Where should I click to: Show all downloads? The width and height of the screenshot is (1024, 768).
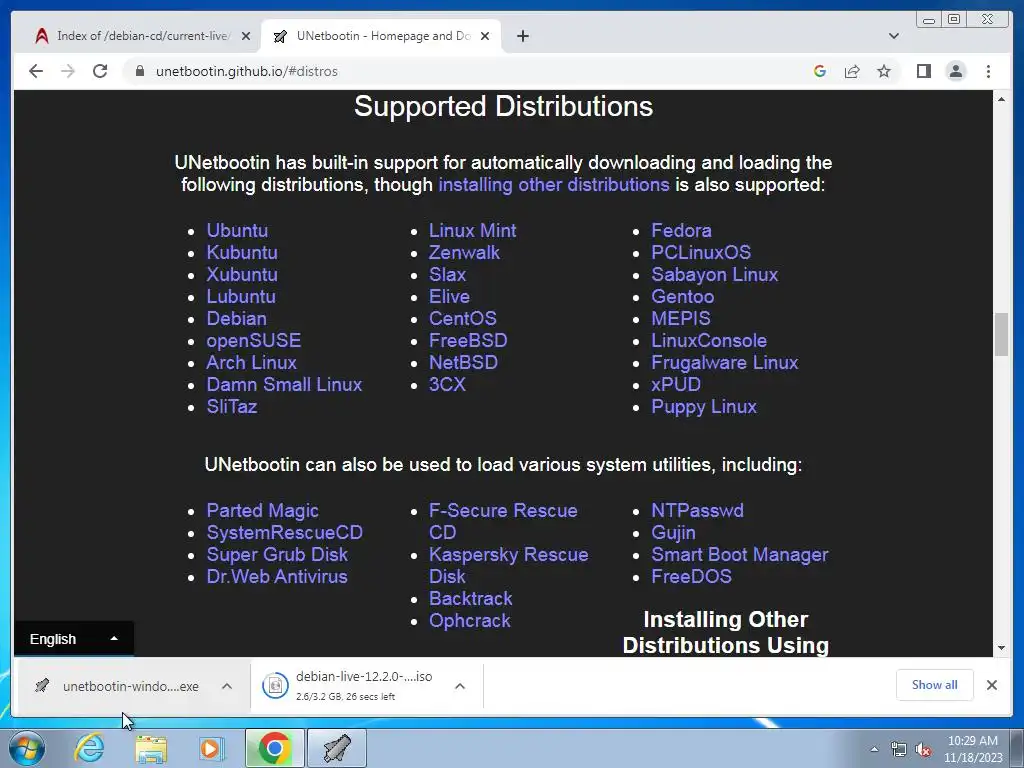[935, 684]
